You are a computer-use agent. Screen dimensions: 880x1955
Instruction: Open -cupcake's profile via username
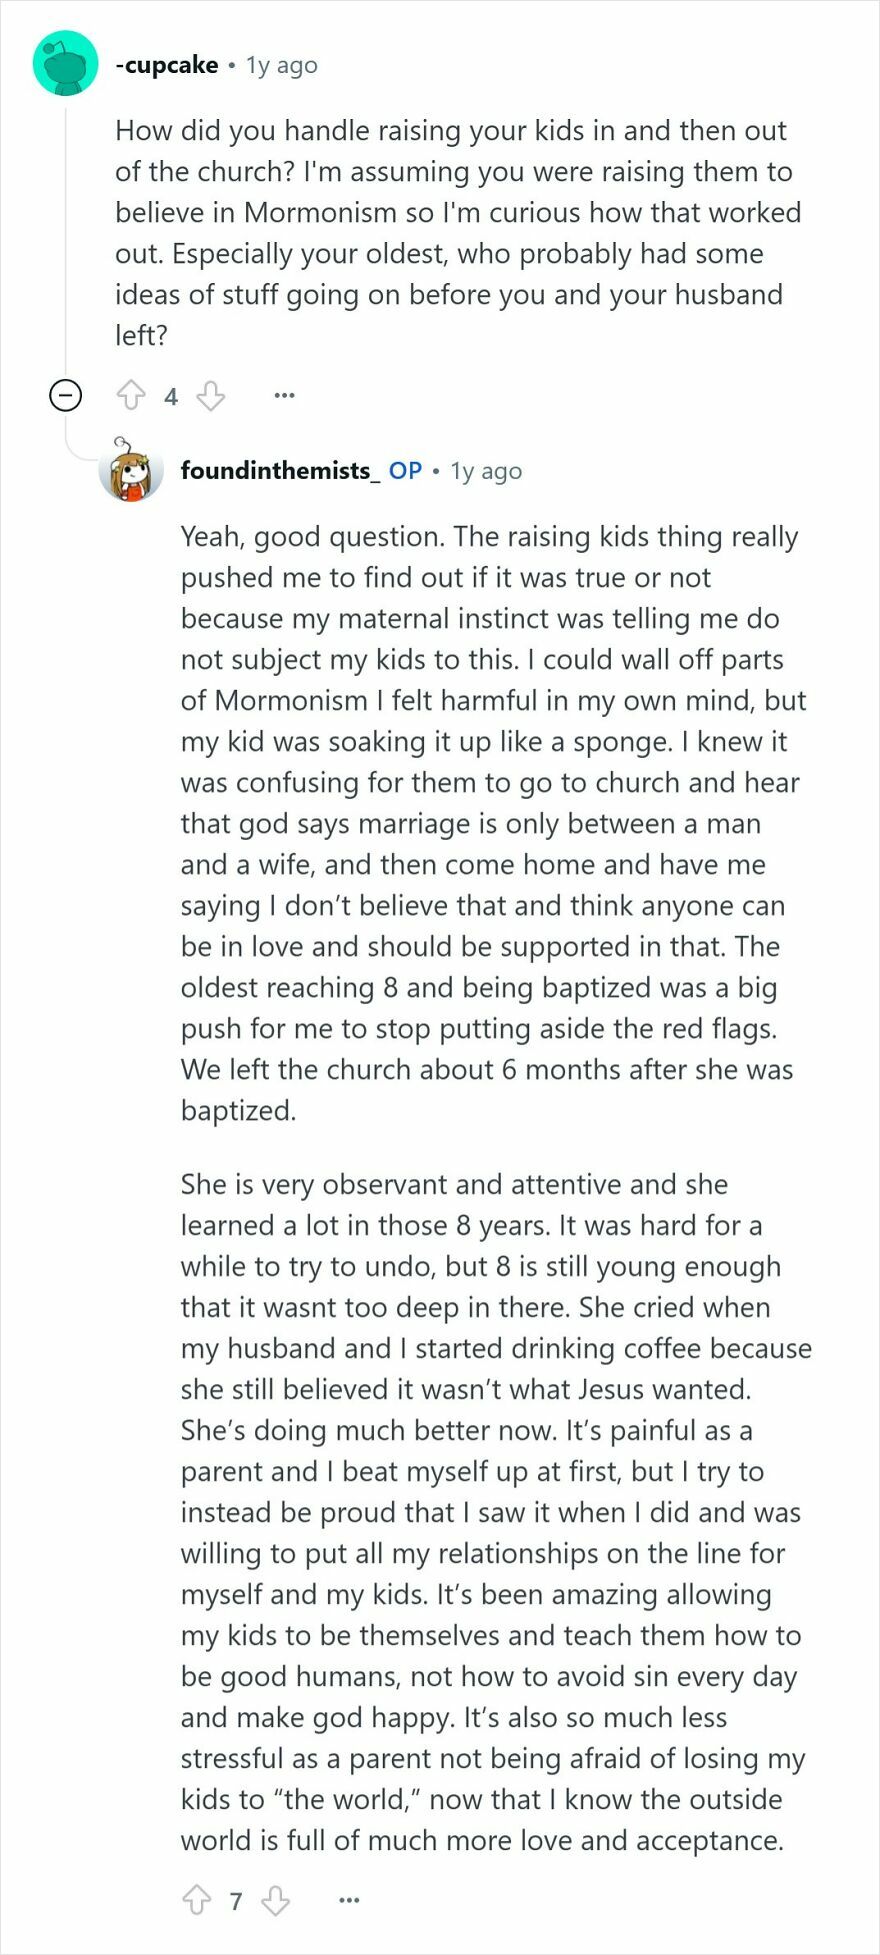pos(166,64)
